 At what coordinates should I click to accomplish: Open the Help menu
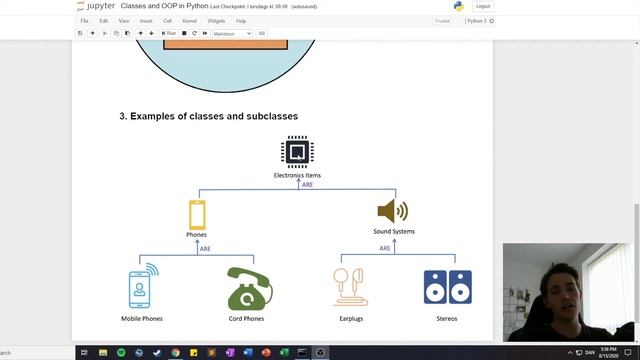tap(241, 21)
